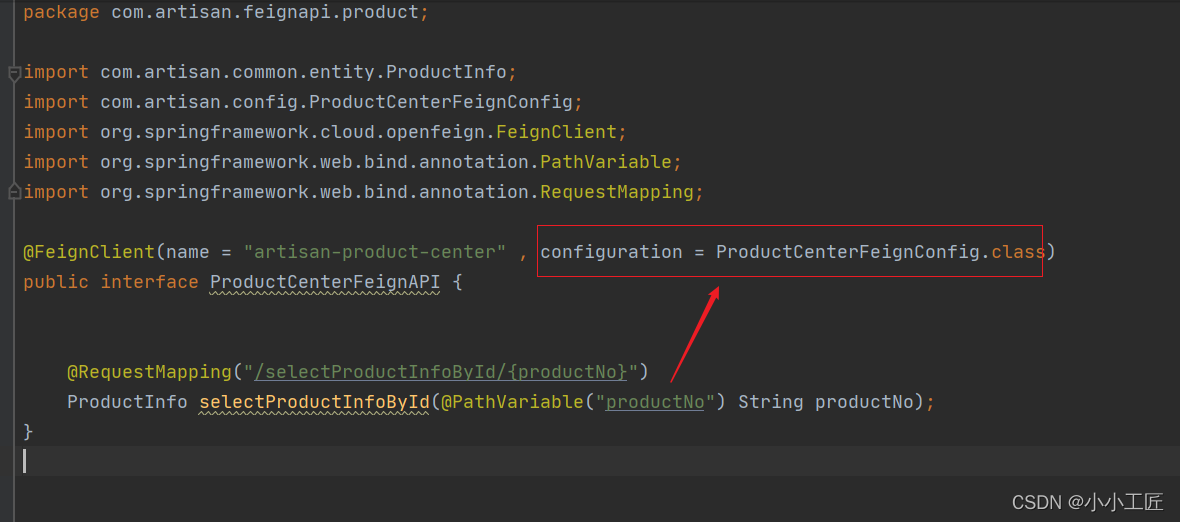The width and height of the screenshot is (1180, 522).
Task: Collapse the import block at first import line
Action: point(14,73)
